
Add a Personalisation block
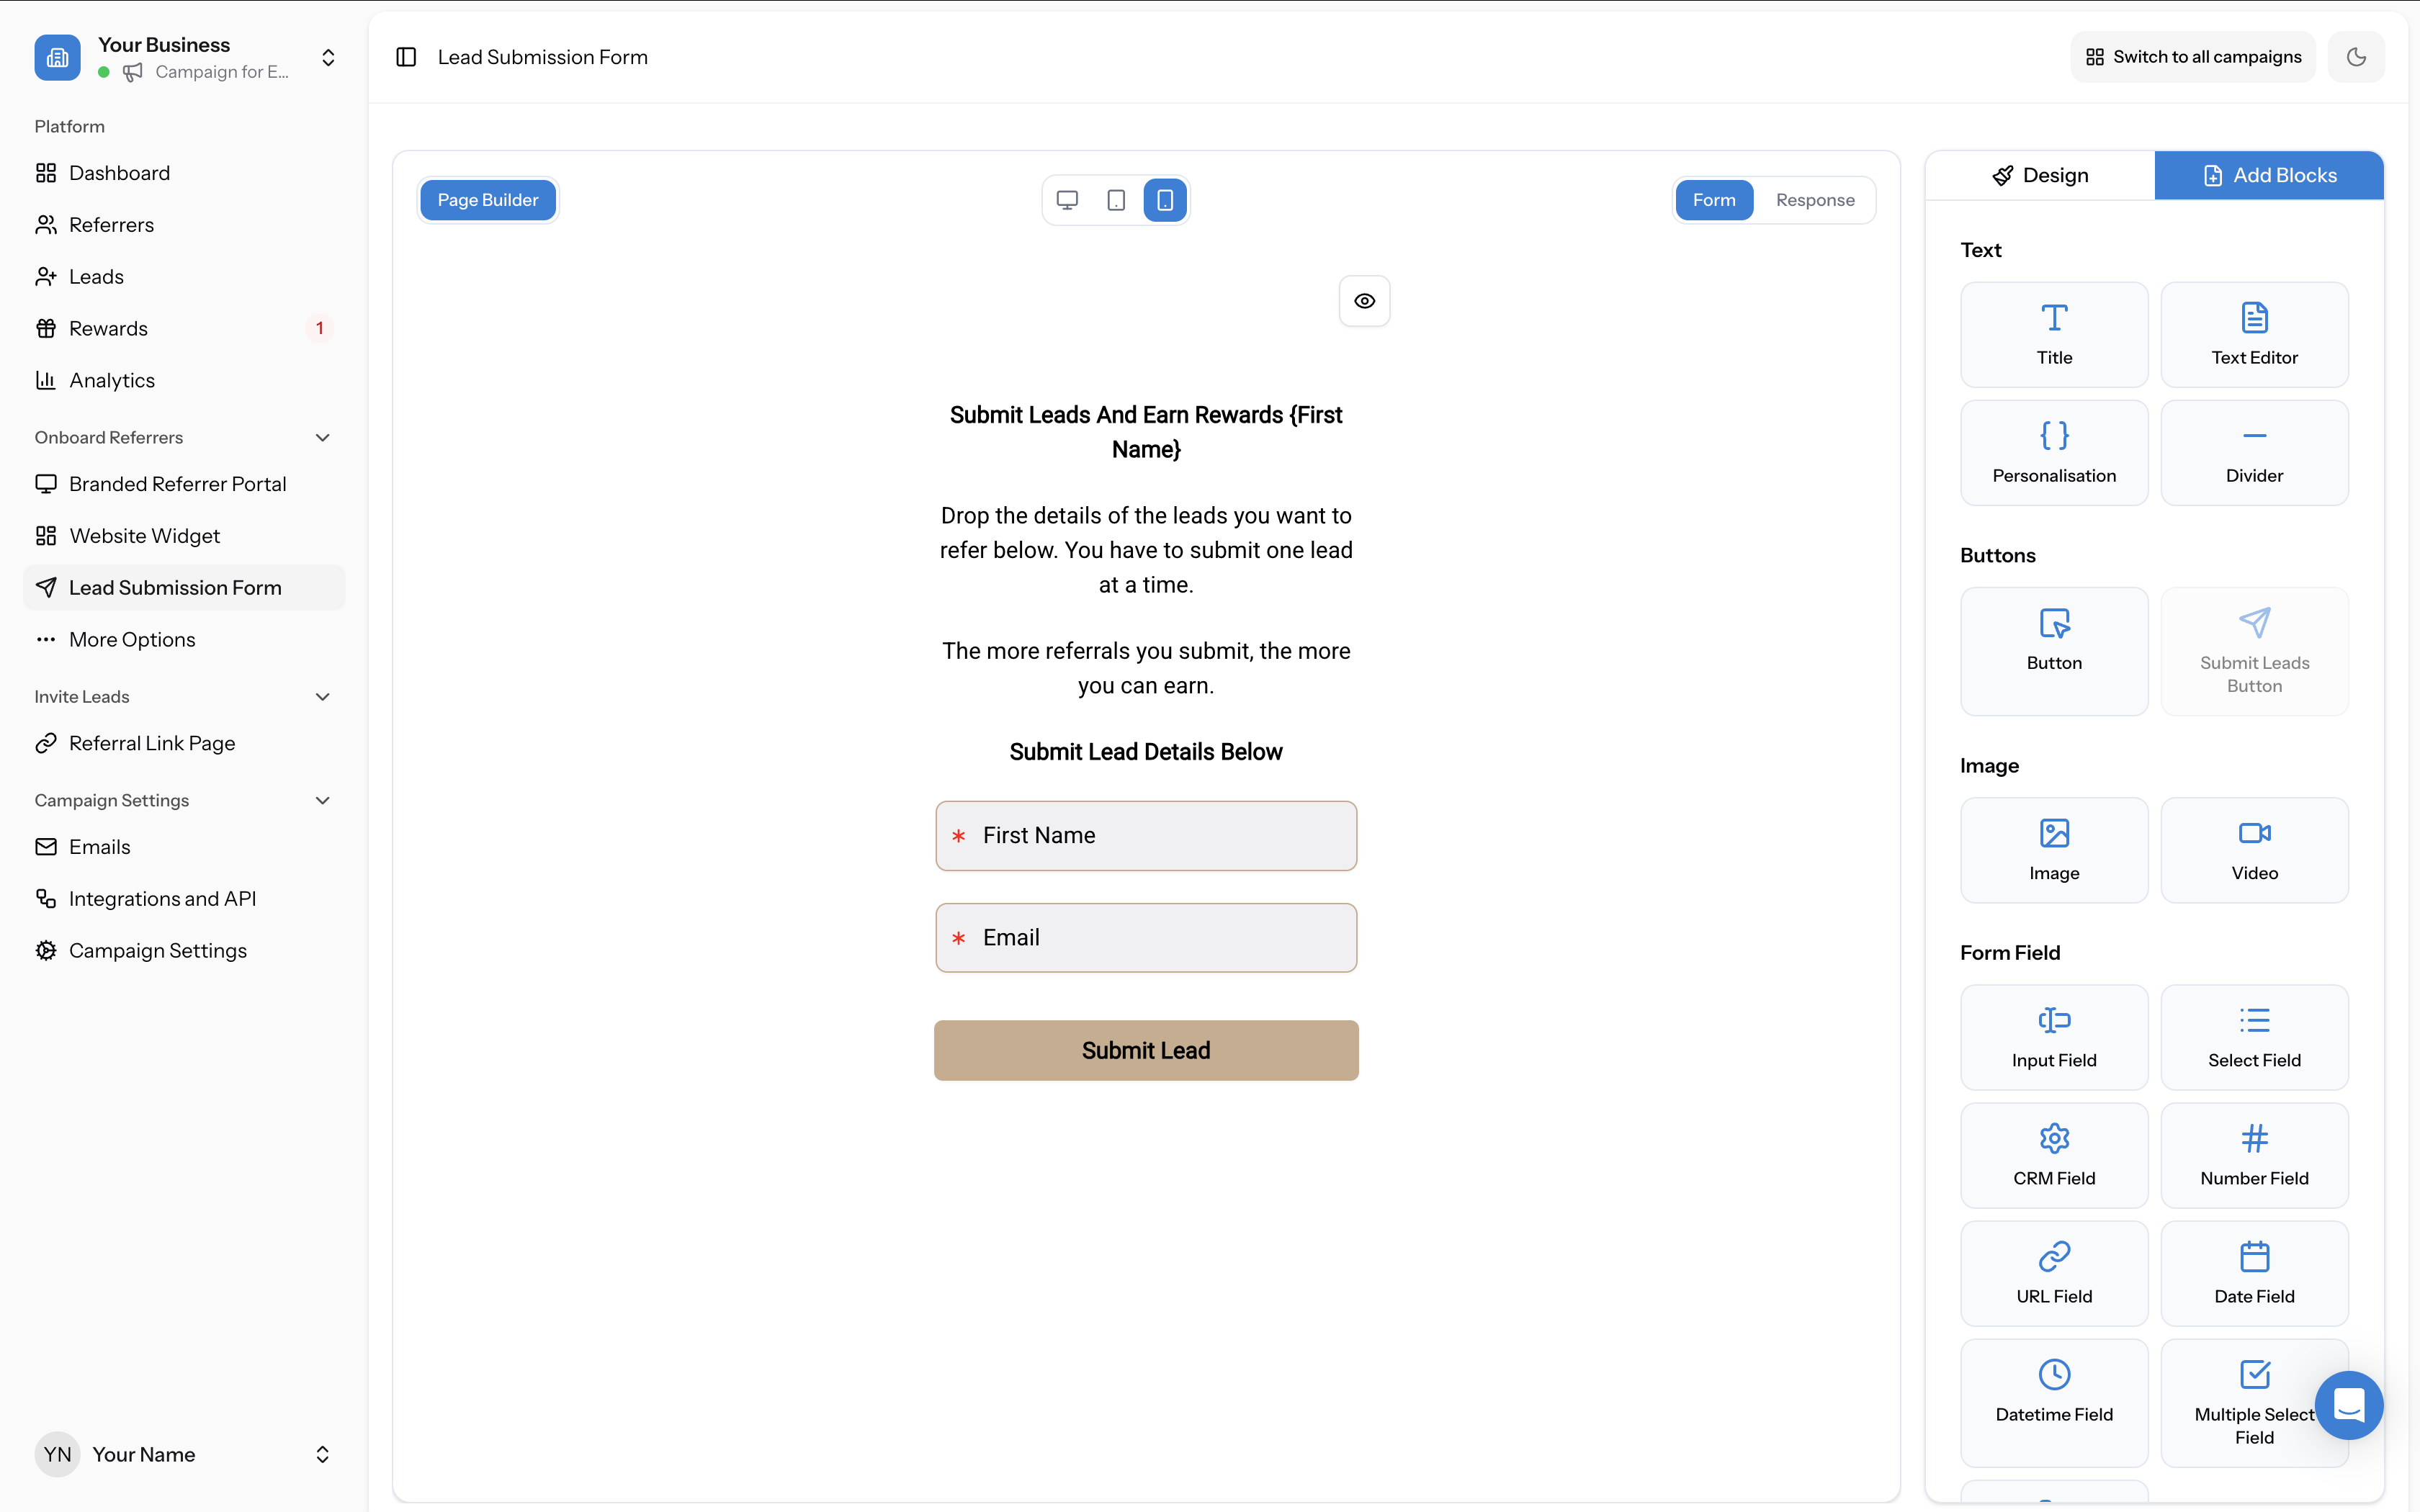(x=2054, y=452)
